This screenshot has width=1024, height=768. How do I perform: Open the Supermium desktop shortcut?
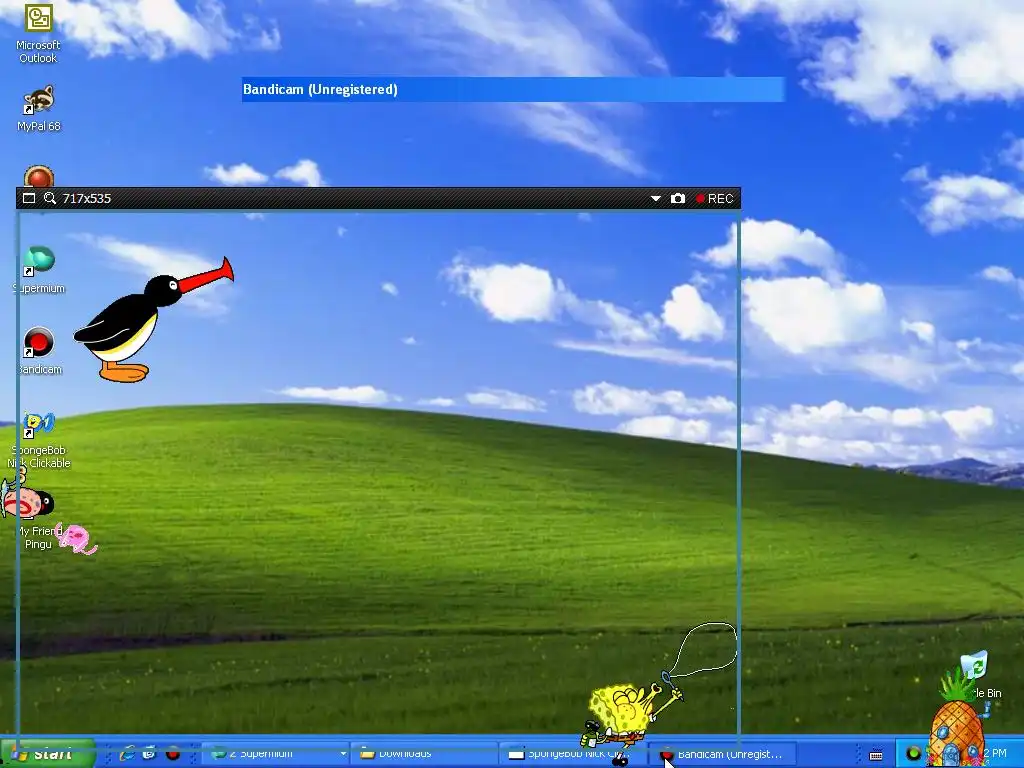(x=39, y=269)
